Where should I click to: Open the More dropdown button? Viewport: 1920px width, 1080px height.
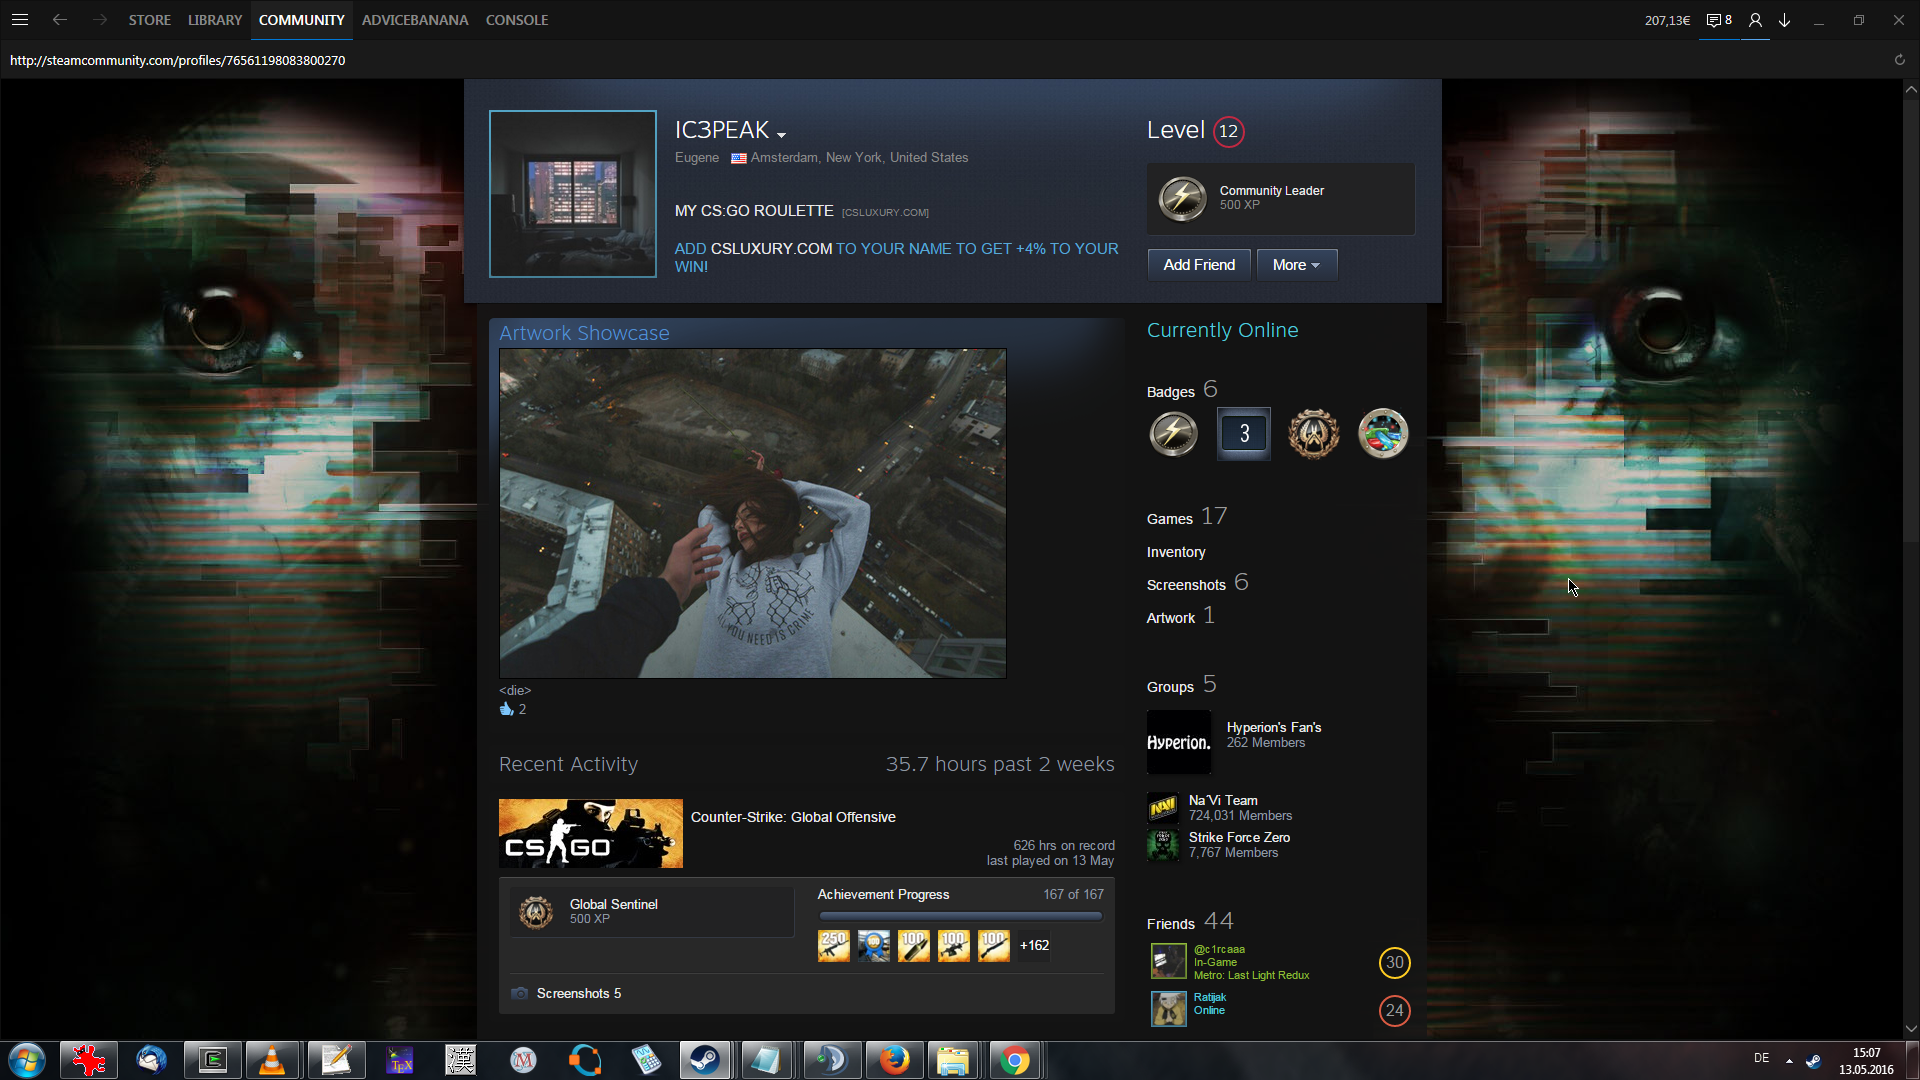(1296, 265)
